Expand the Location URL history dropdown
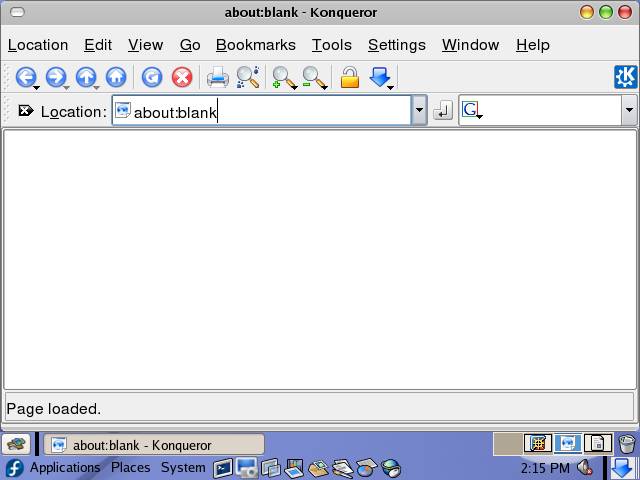The width and height of the screenshot is (640, 480). 420,111
